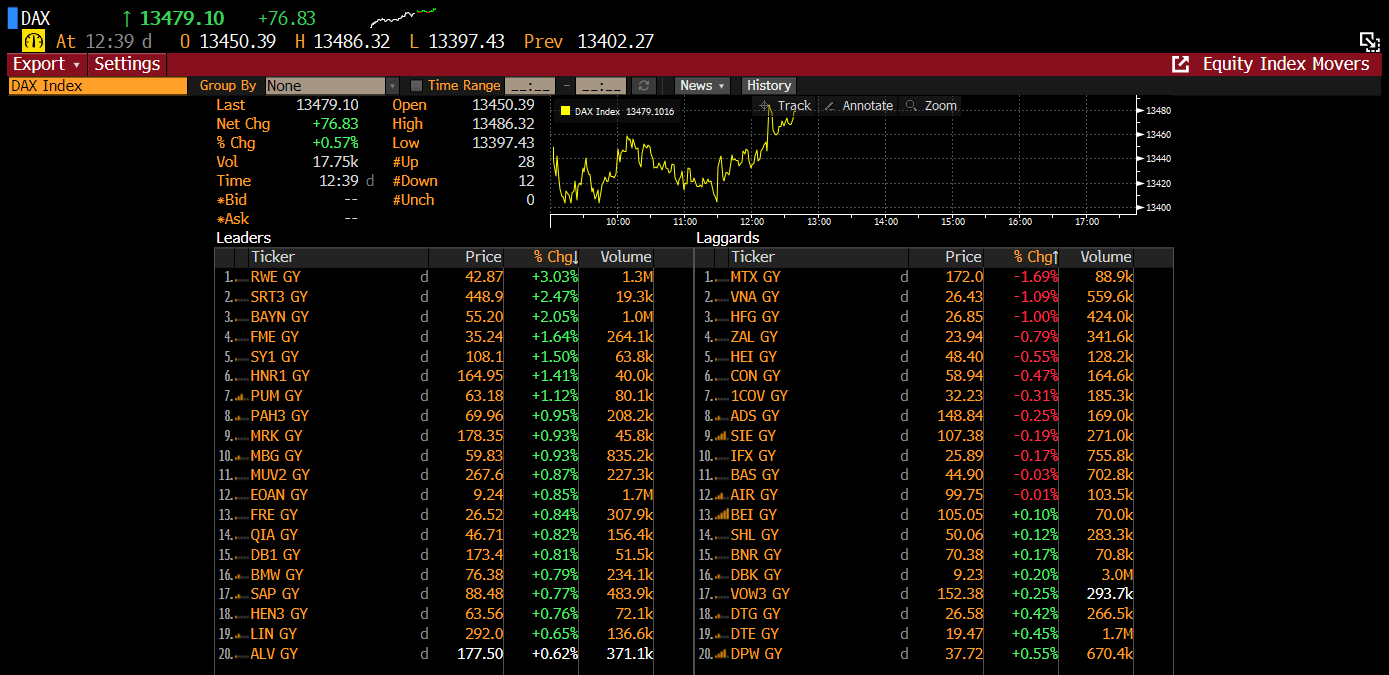Sort Leaders by % Chg column
The image size is (1389, 675).
[555, 257]
